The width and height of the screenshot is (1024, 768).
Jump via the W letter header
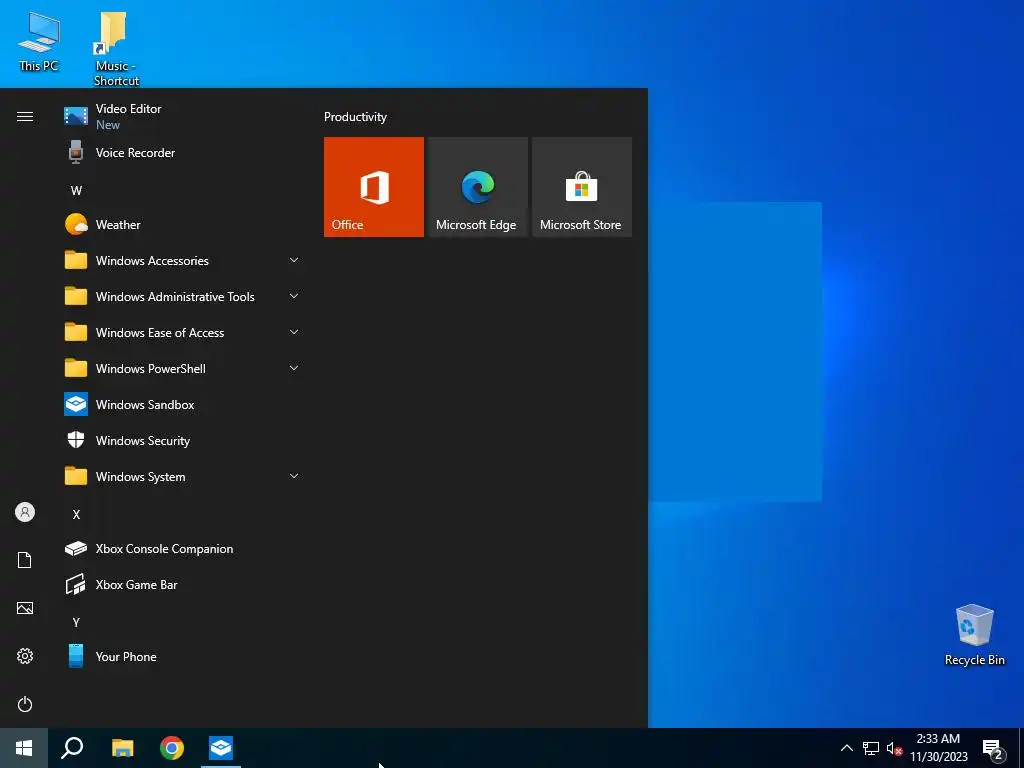click(76, 191)
